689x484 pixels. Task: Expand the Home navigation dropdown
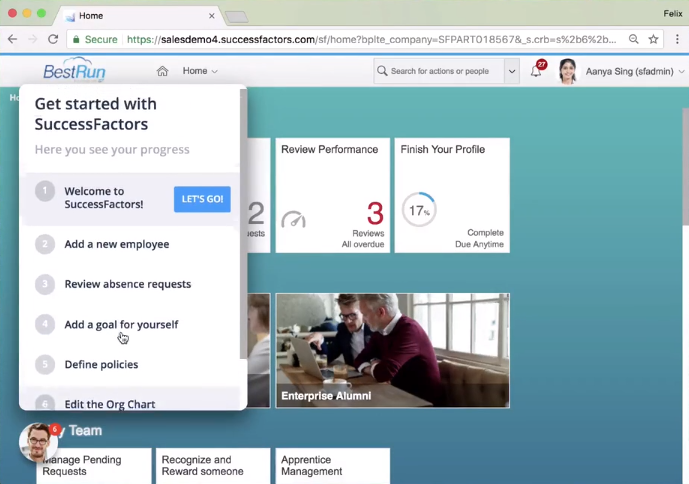pyautogui.click(x=200, y=71)
